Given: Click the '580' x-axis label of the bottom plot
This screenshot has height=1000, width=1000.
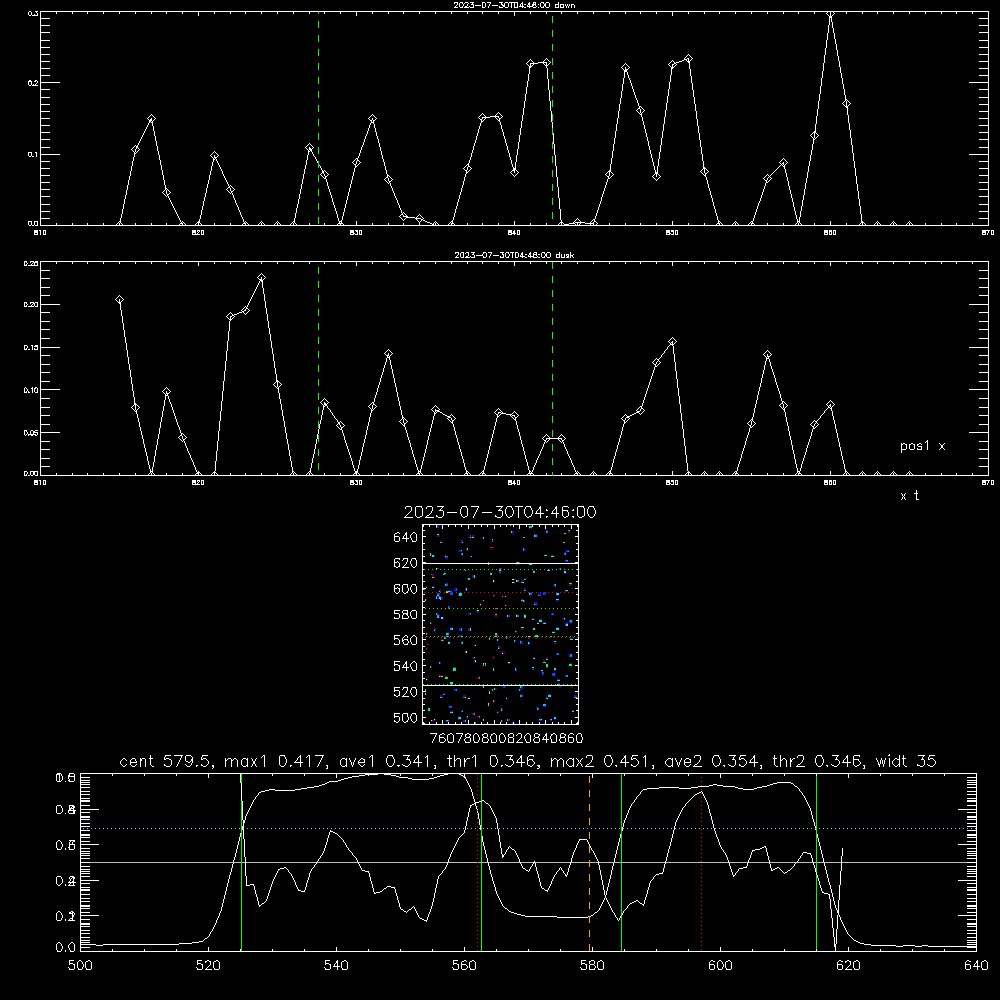Looking at the screenshot, I should 592,965.
